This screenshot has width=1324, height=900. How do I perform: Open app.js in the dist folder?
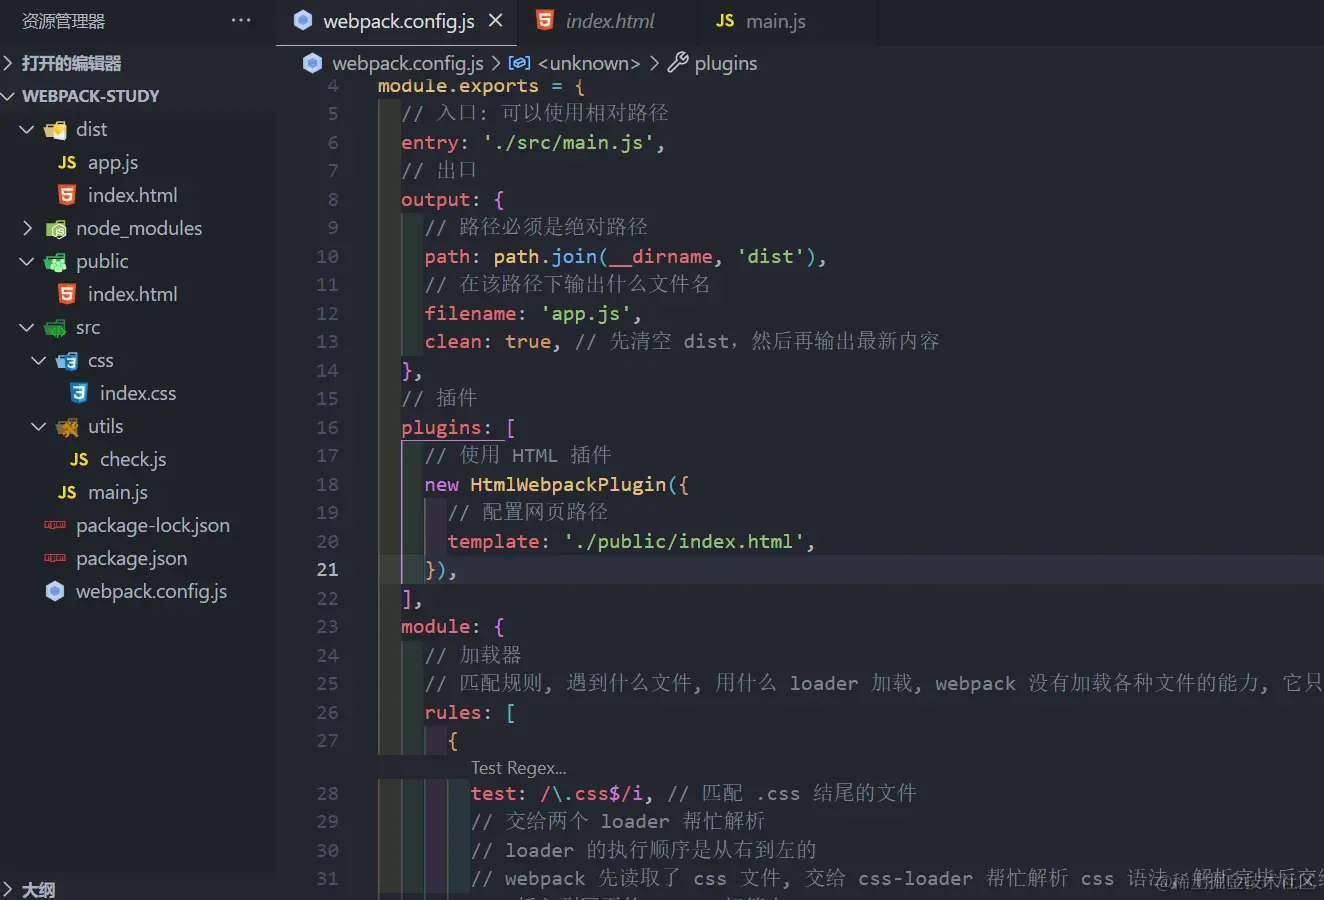[113, 162]
